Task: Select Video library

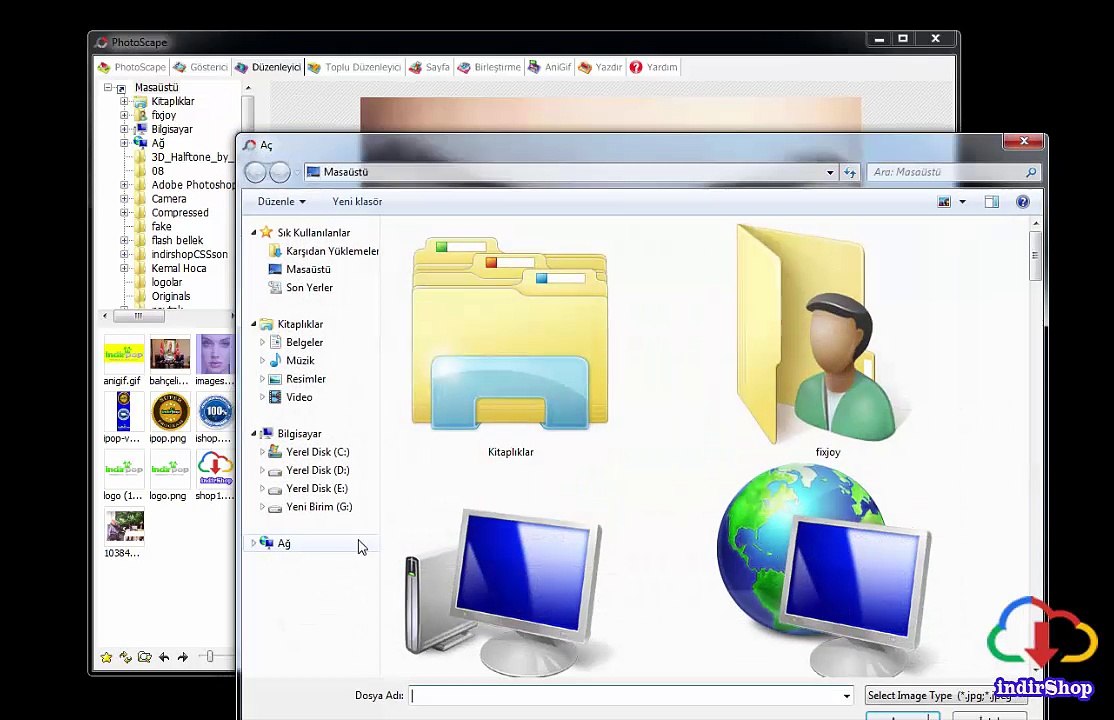Action: point(291,397)
